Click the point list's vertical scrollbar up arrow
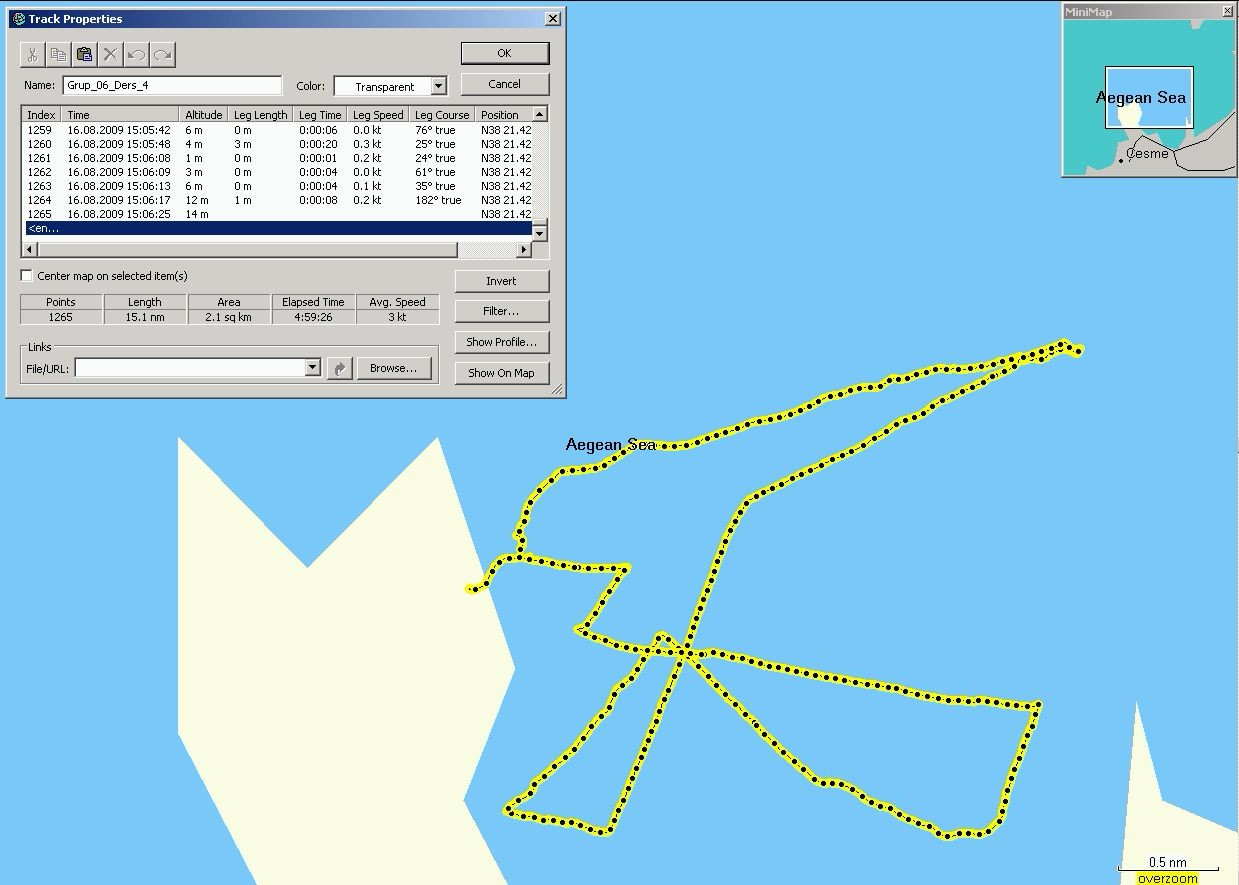 click(540, 114)
